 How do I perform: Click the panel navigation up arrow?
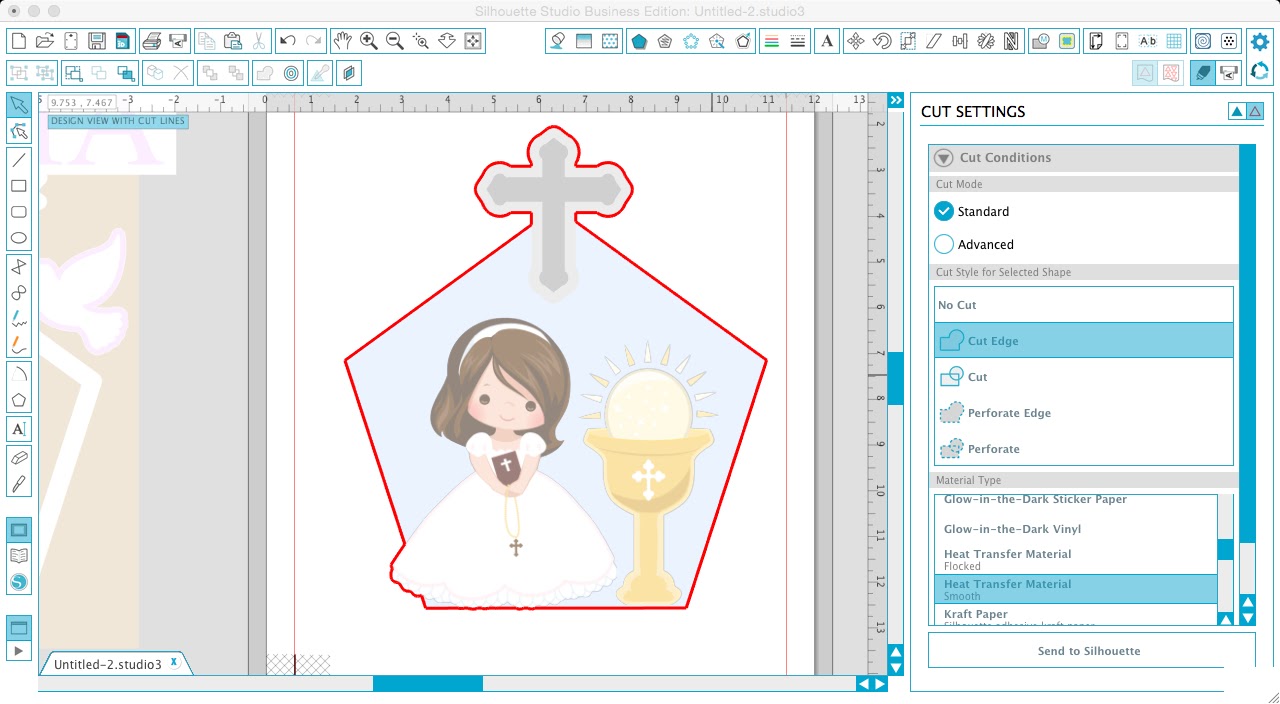1236,111
